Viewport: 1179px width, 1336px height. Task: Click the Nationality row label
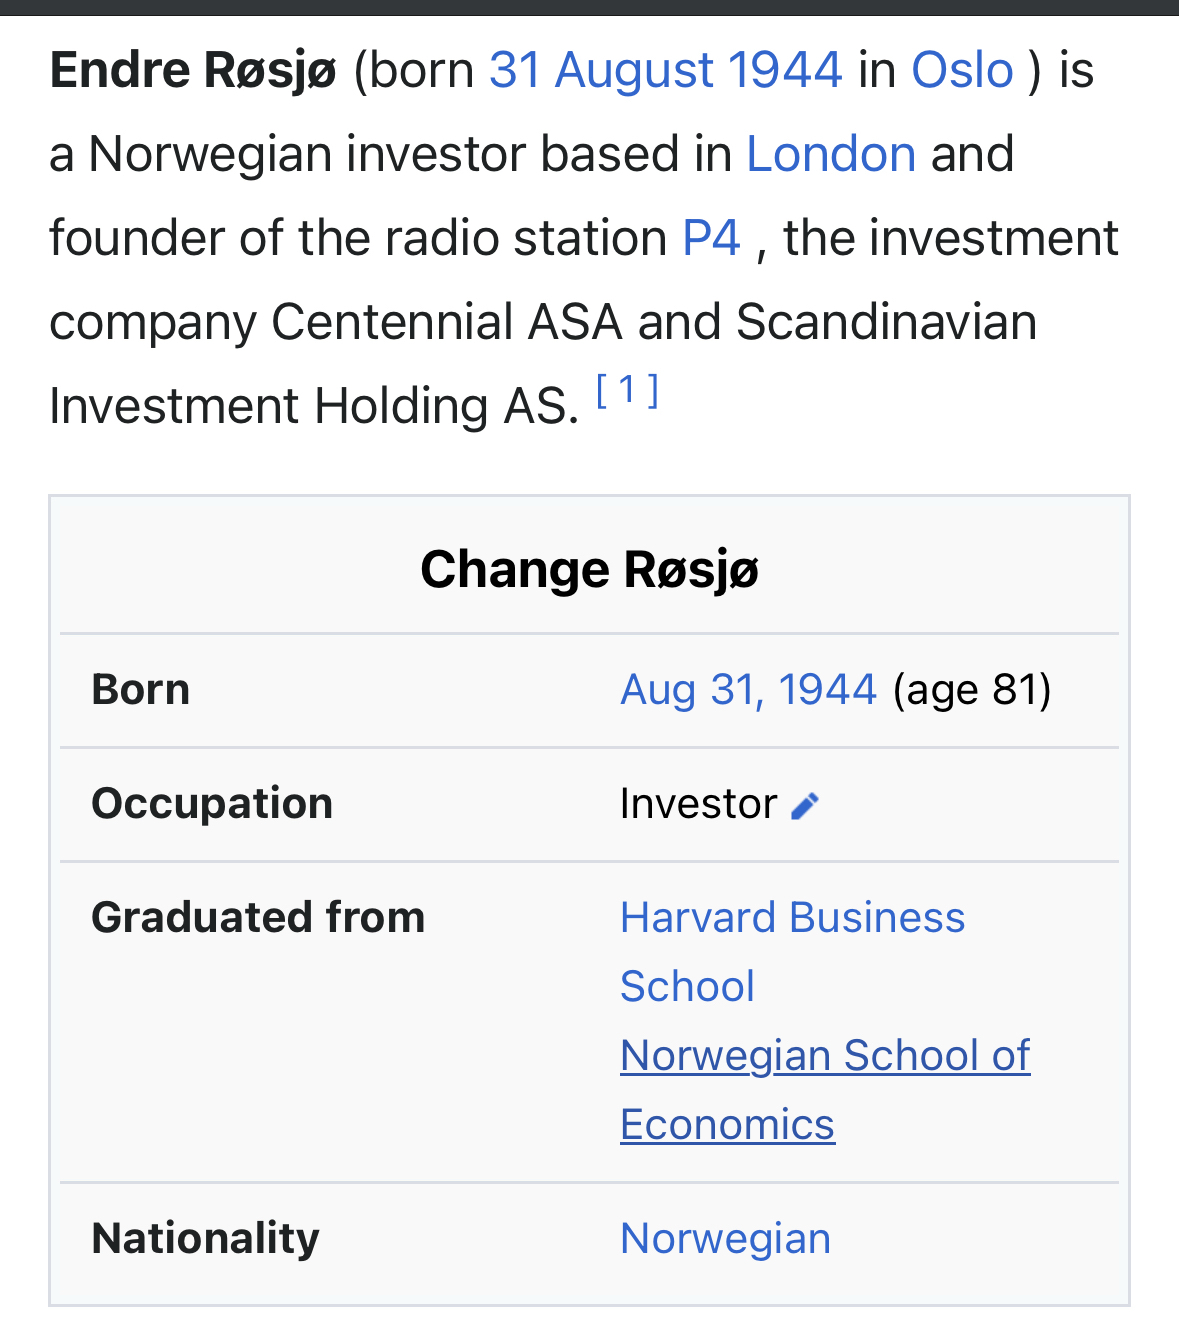(205, 1239)
